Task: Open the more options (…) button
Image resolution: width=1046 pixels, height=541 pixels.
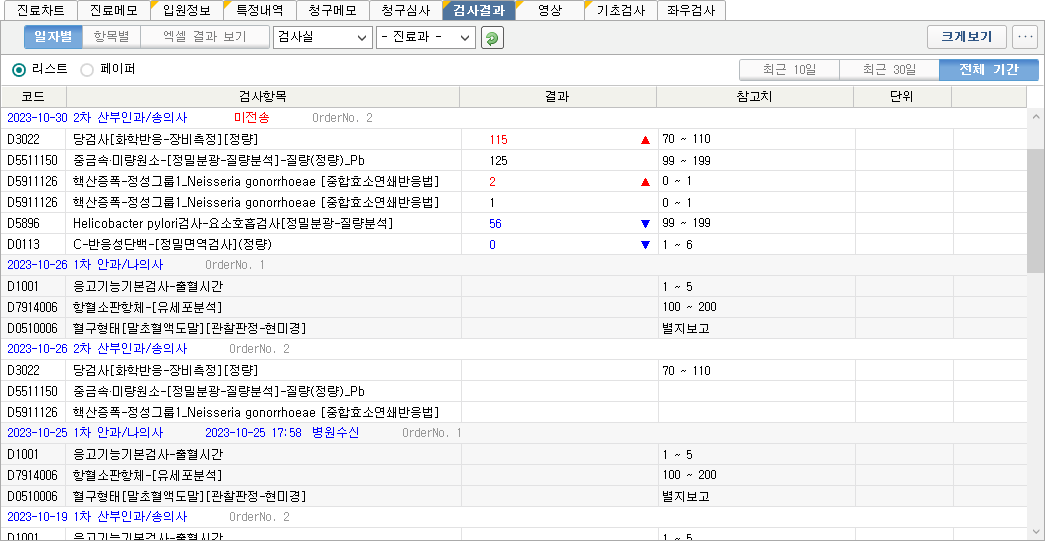Action: click(x=1025, y=37)
